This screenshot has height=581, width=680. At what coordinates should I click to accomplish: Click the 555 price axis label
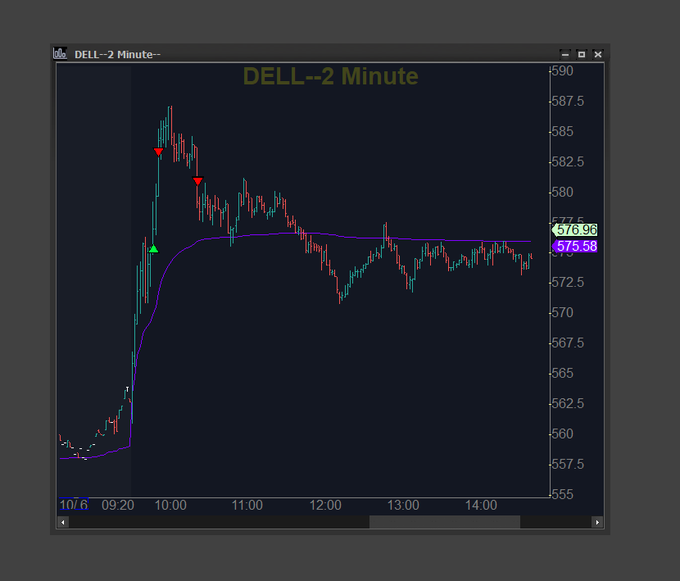pos(562,494)
